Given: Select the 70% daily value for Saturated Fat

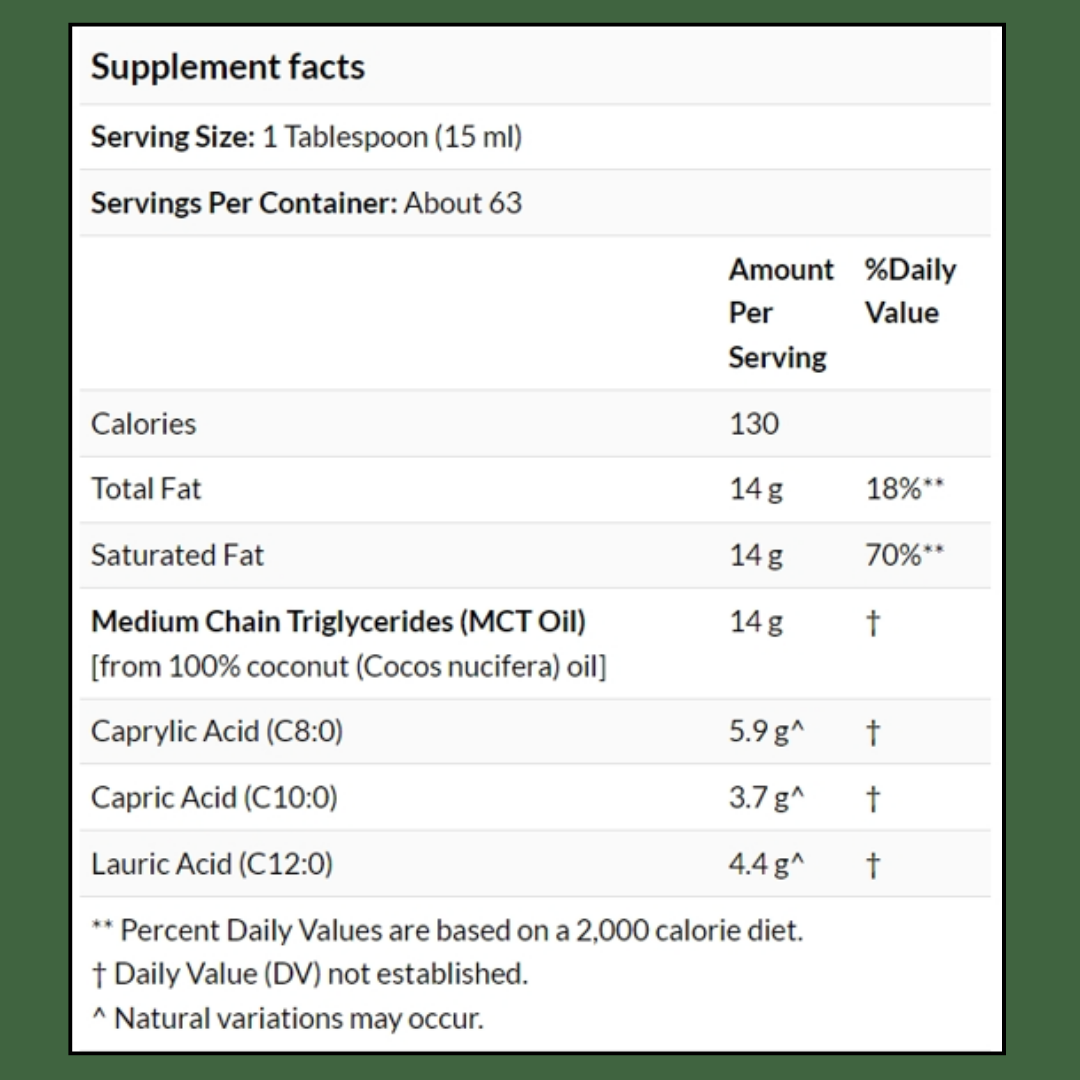Looking at the screenshot, I should pos(904,555).
